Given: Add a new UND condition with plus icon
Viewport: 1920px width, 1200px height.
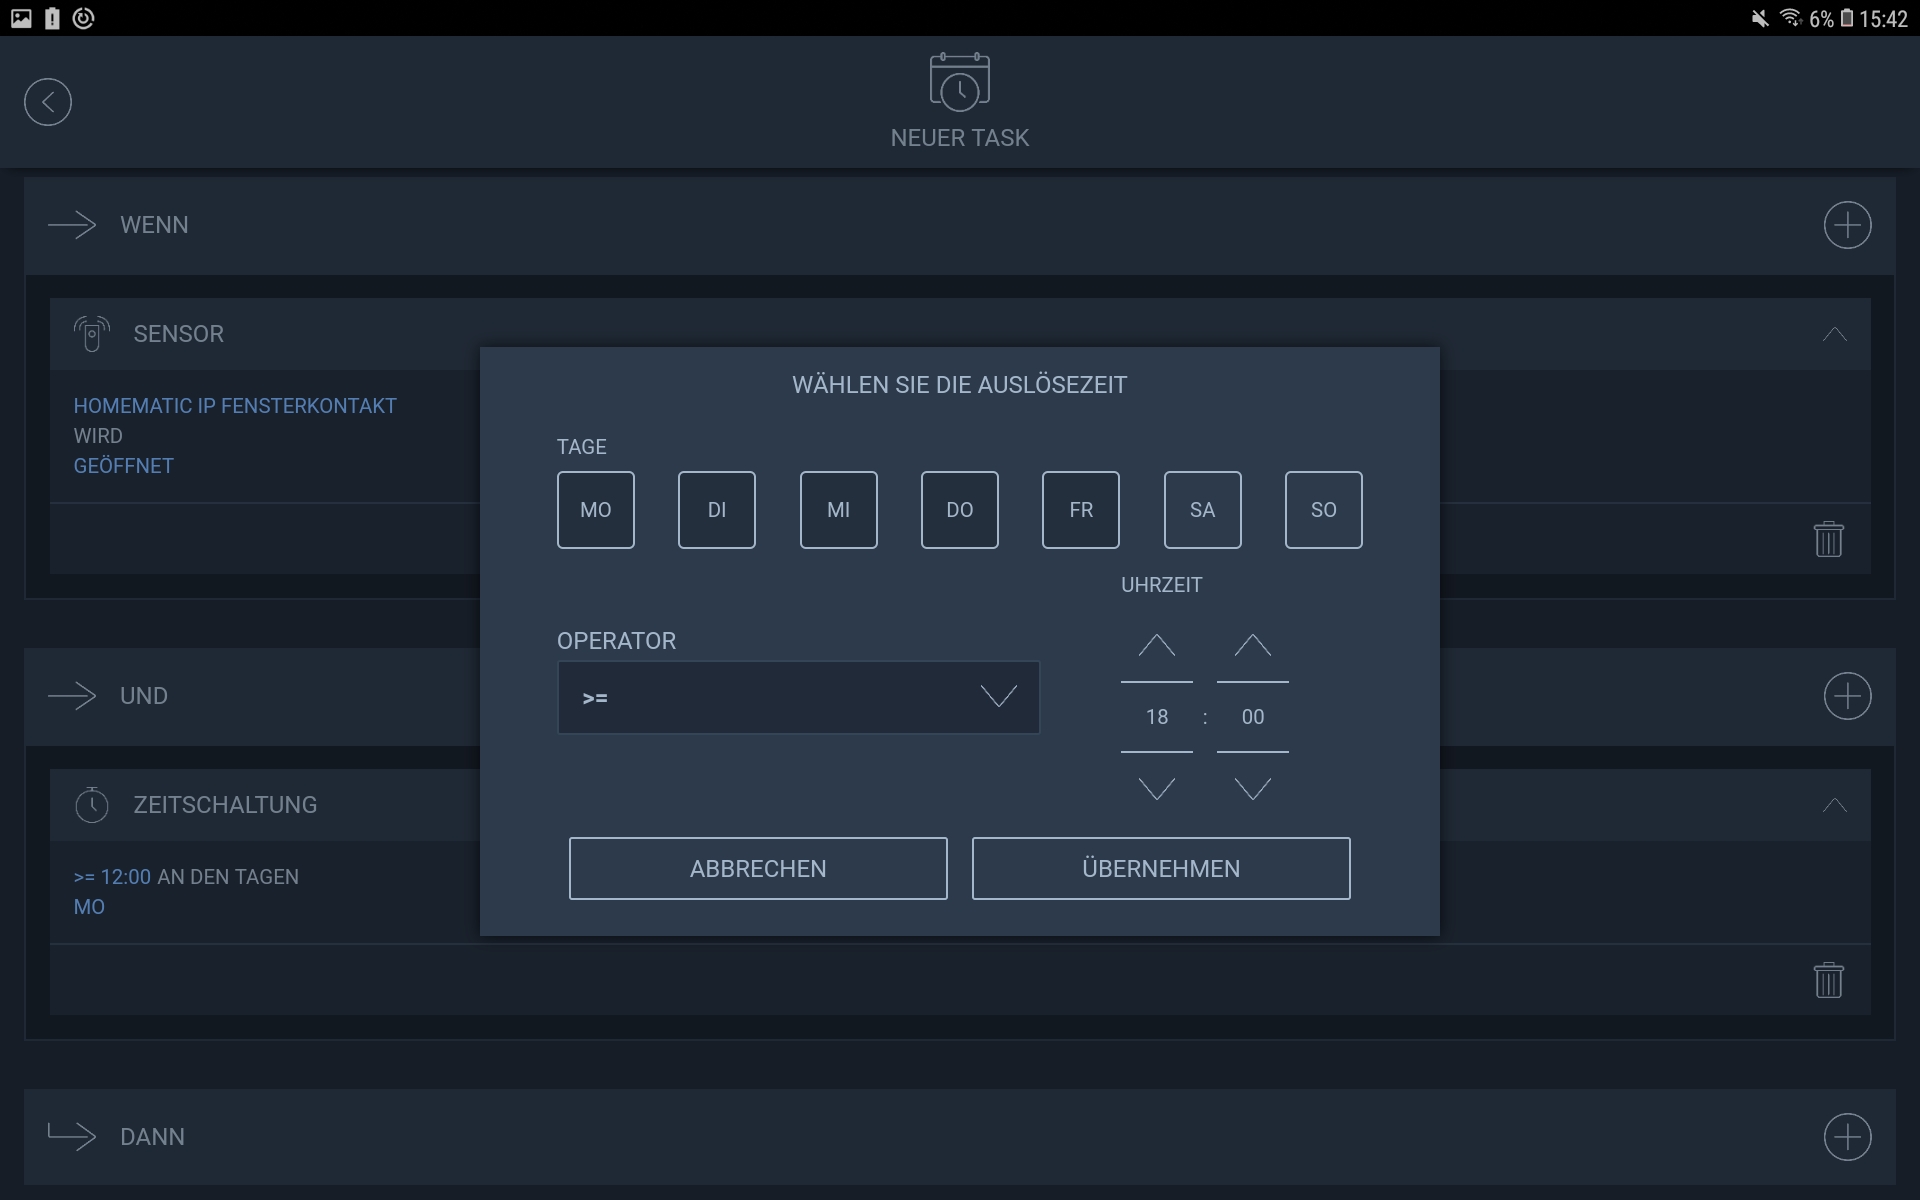Looking at the screenshot, I should click(x=1847, y=696).
